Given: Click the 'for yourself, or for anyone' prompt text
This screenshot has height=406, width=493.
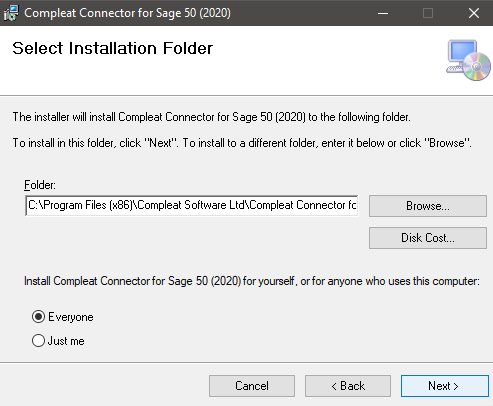Looking at the screenshot, I should point(252,281).
